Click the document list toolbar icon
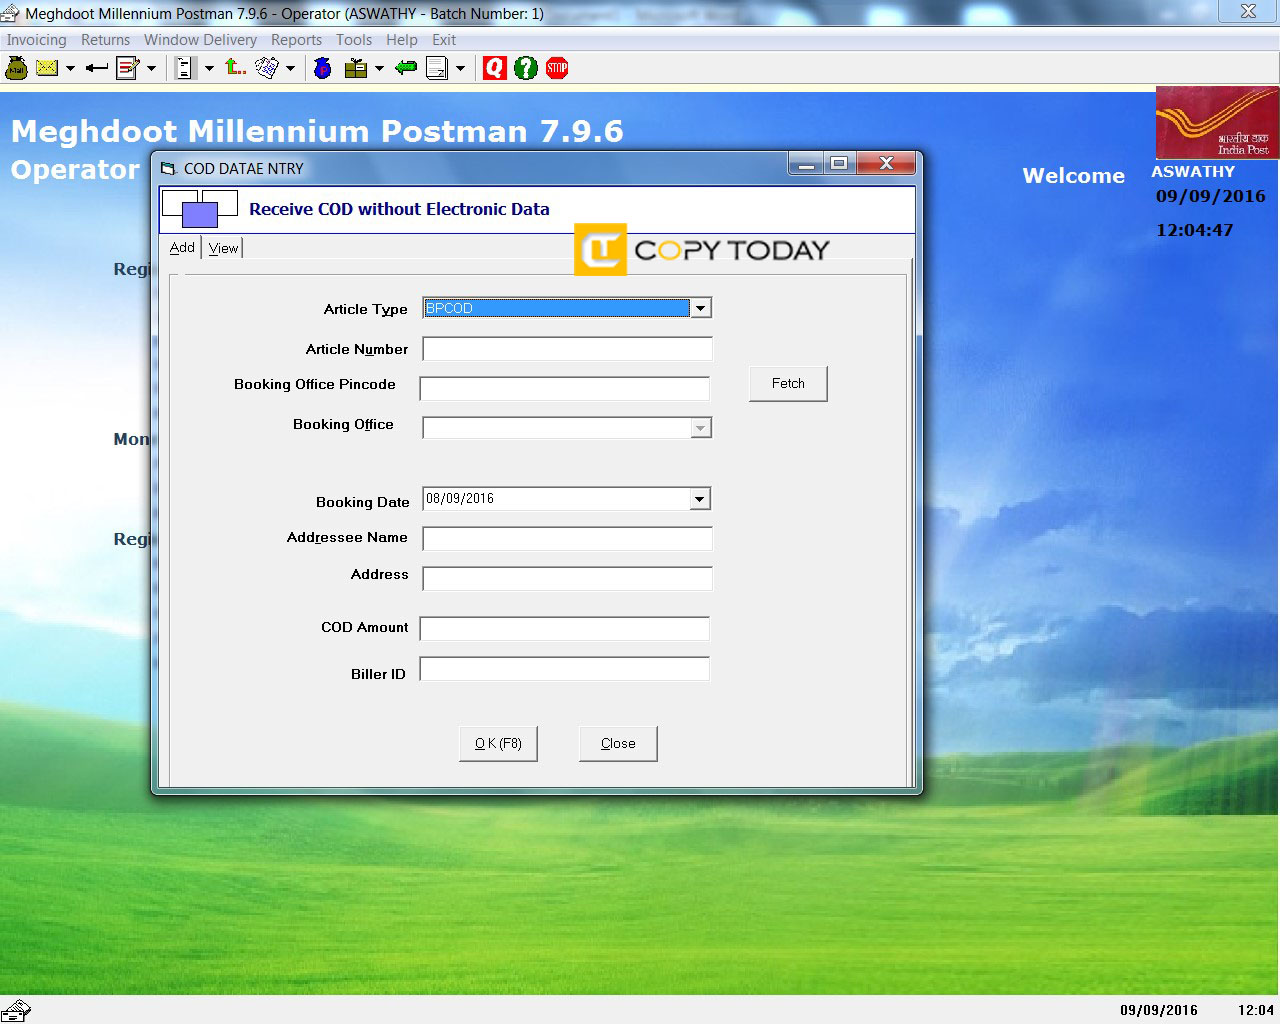This screenshot has width=1280, height=1024. coord(184,68)
